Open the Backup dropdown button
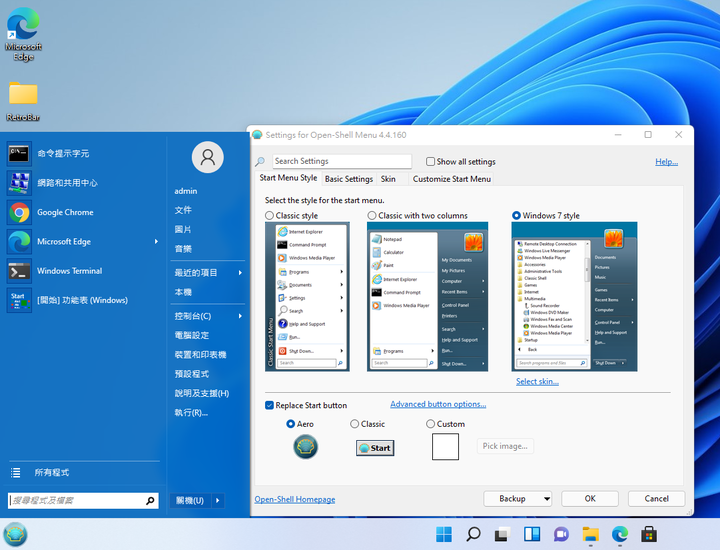Viewport: 720px width, 550px height. [518, 499]
